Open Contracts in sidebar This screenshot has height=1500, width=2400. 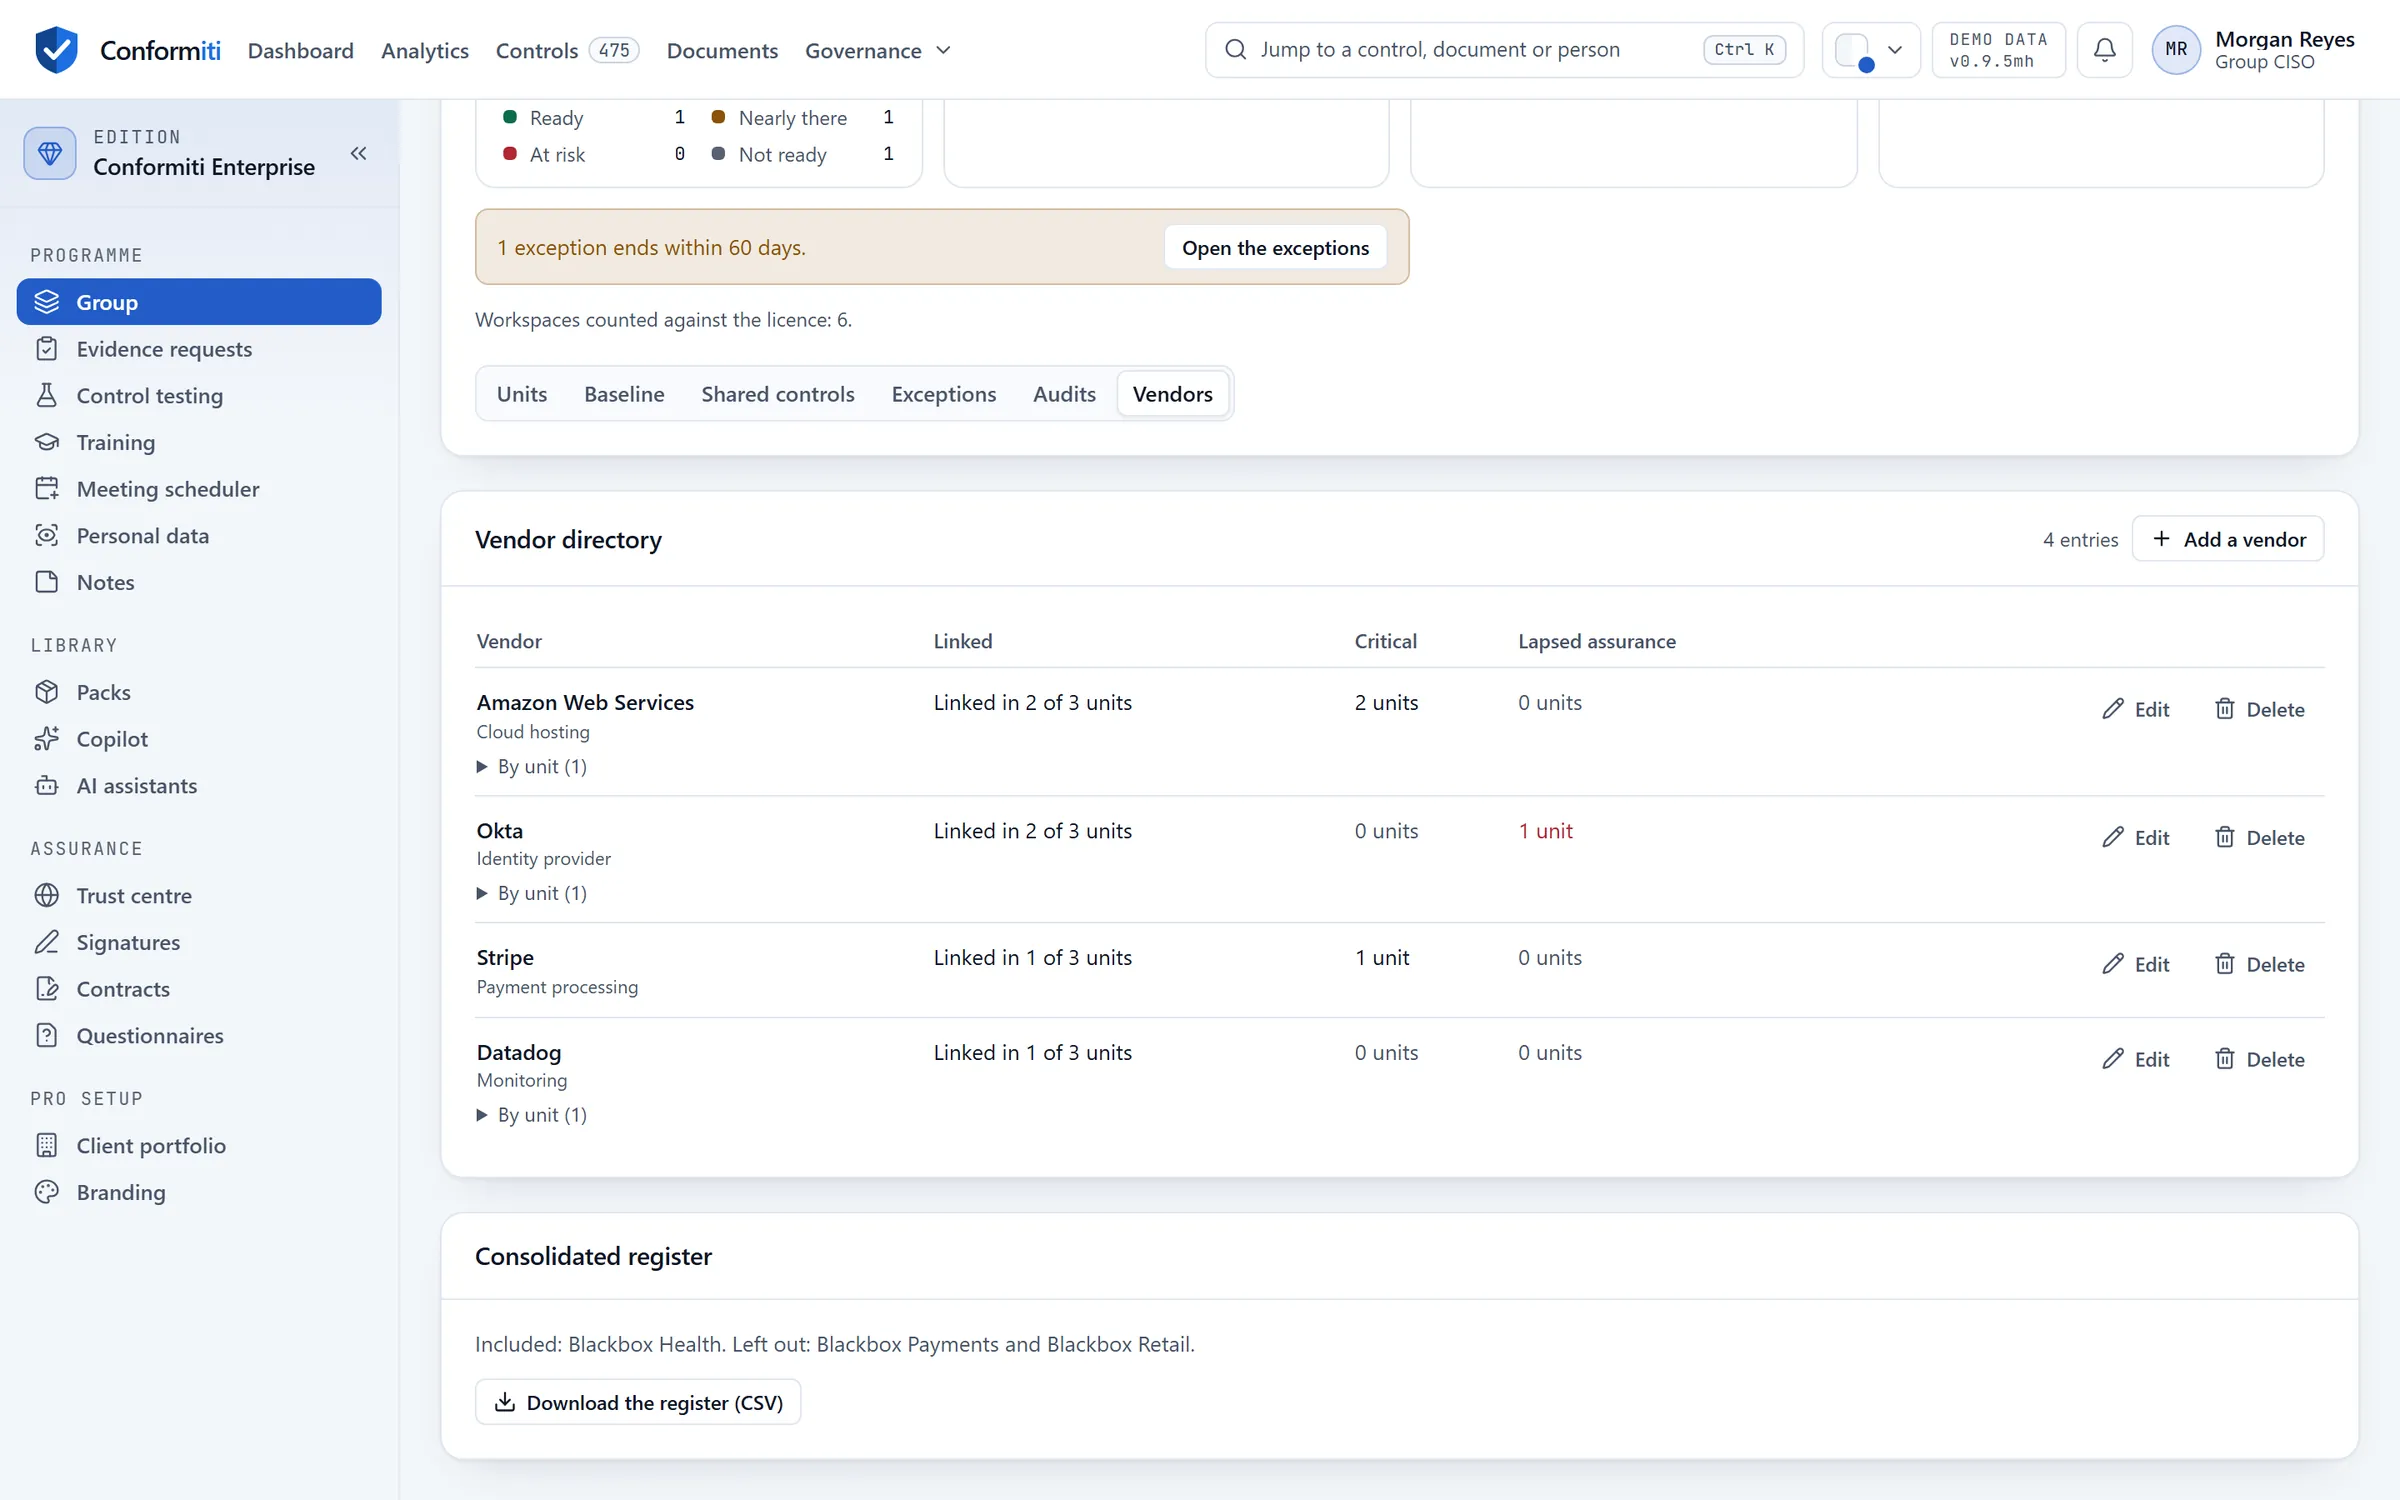click(199, 989)
